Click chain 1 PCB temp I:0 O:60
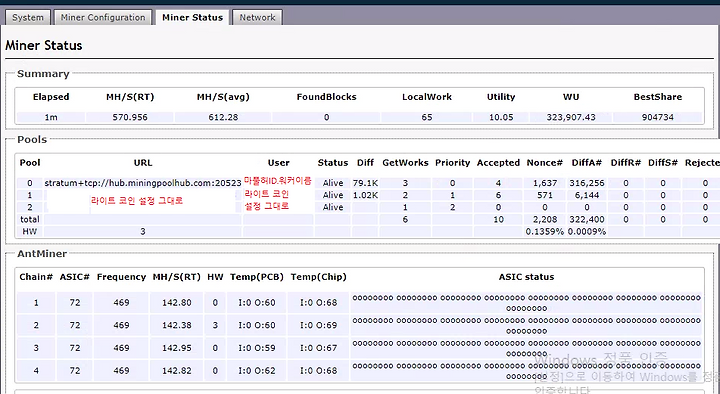 point(257,303)
